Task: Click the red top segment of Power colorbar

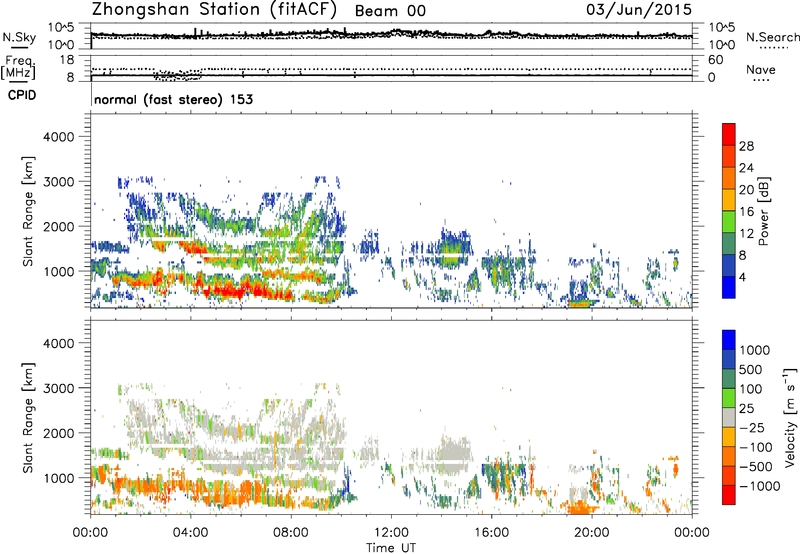Action: click(729, 134)
